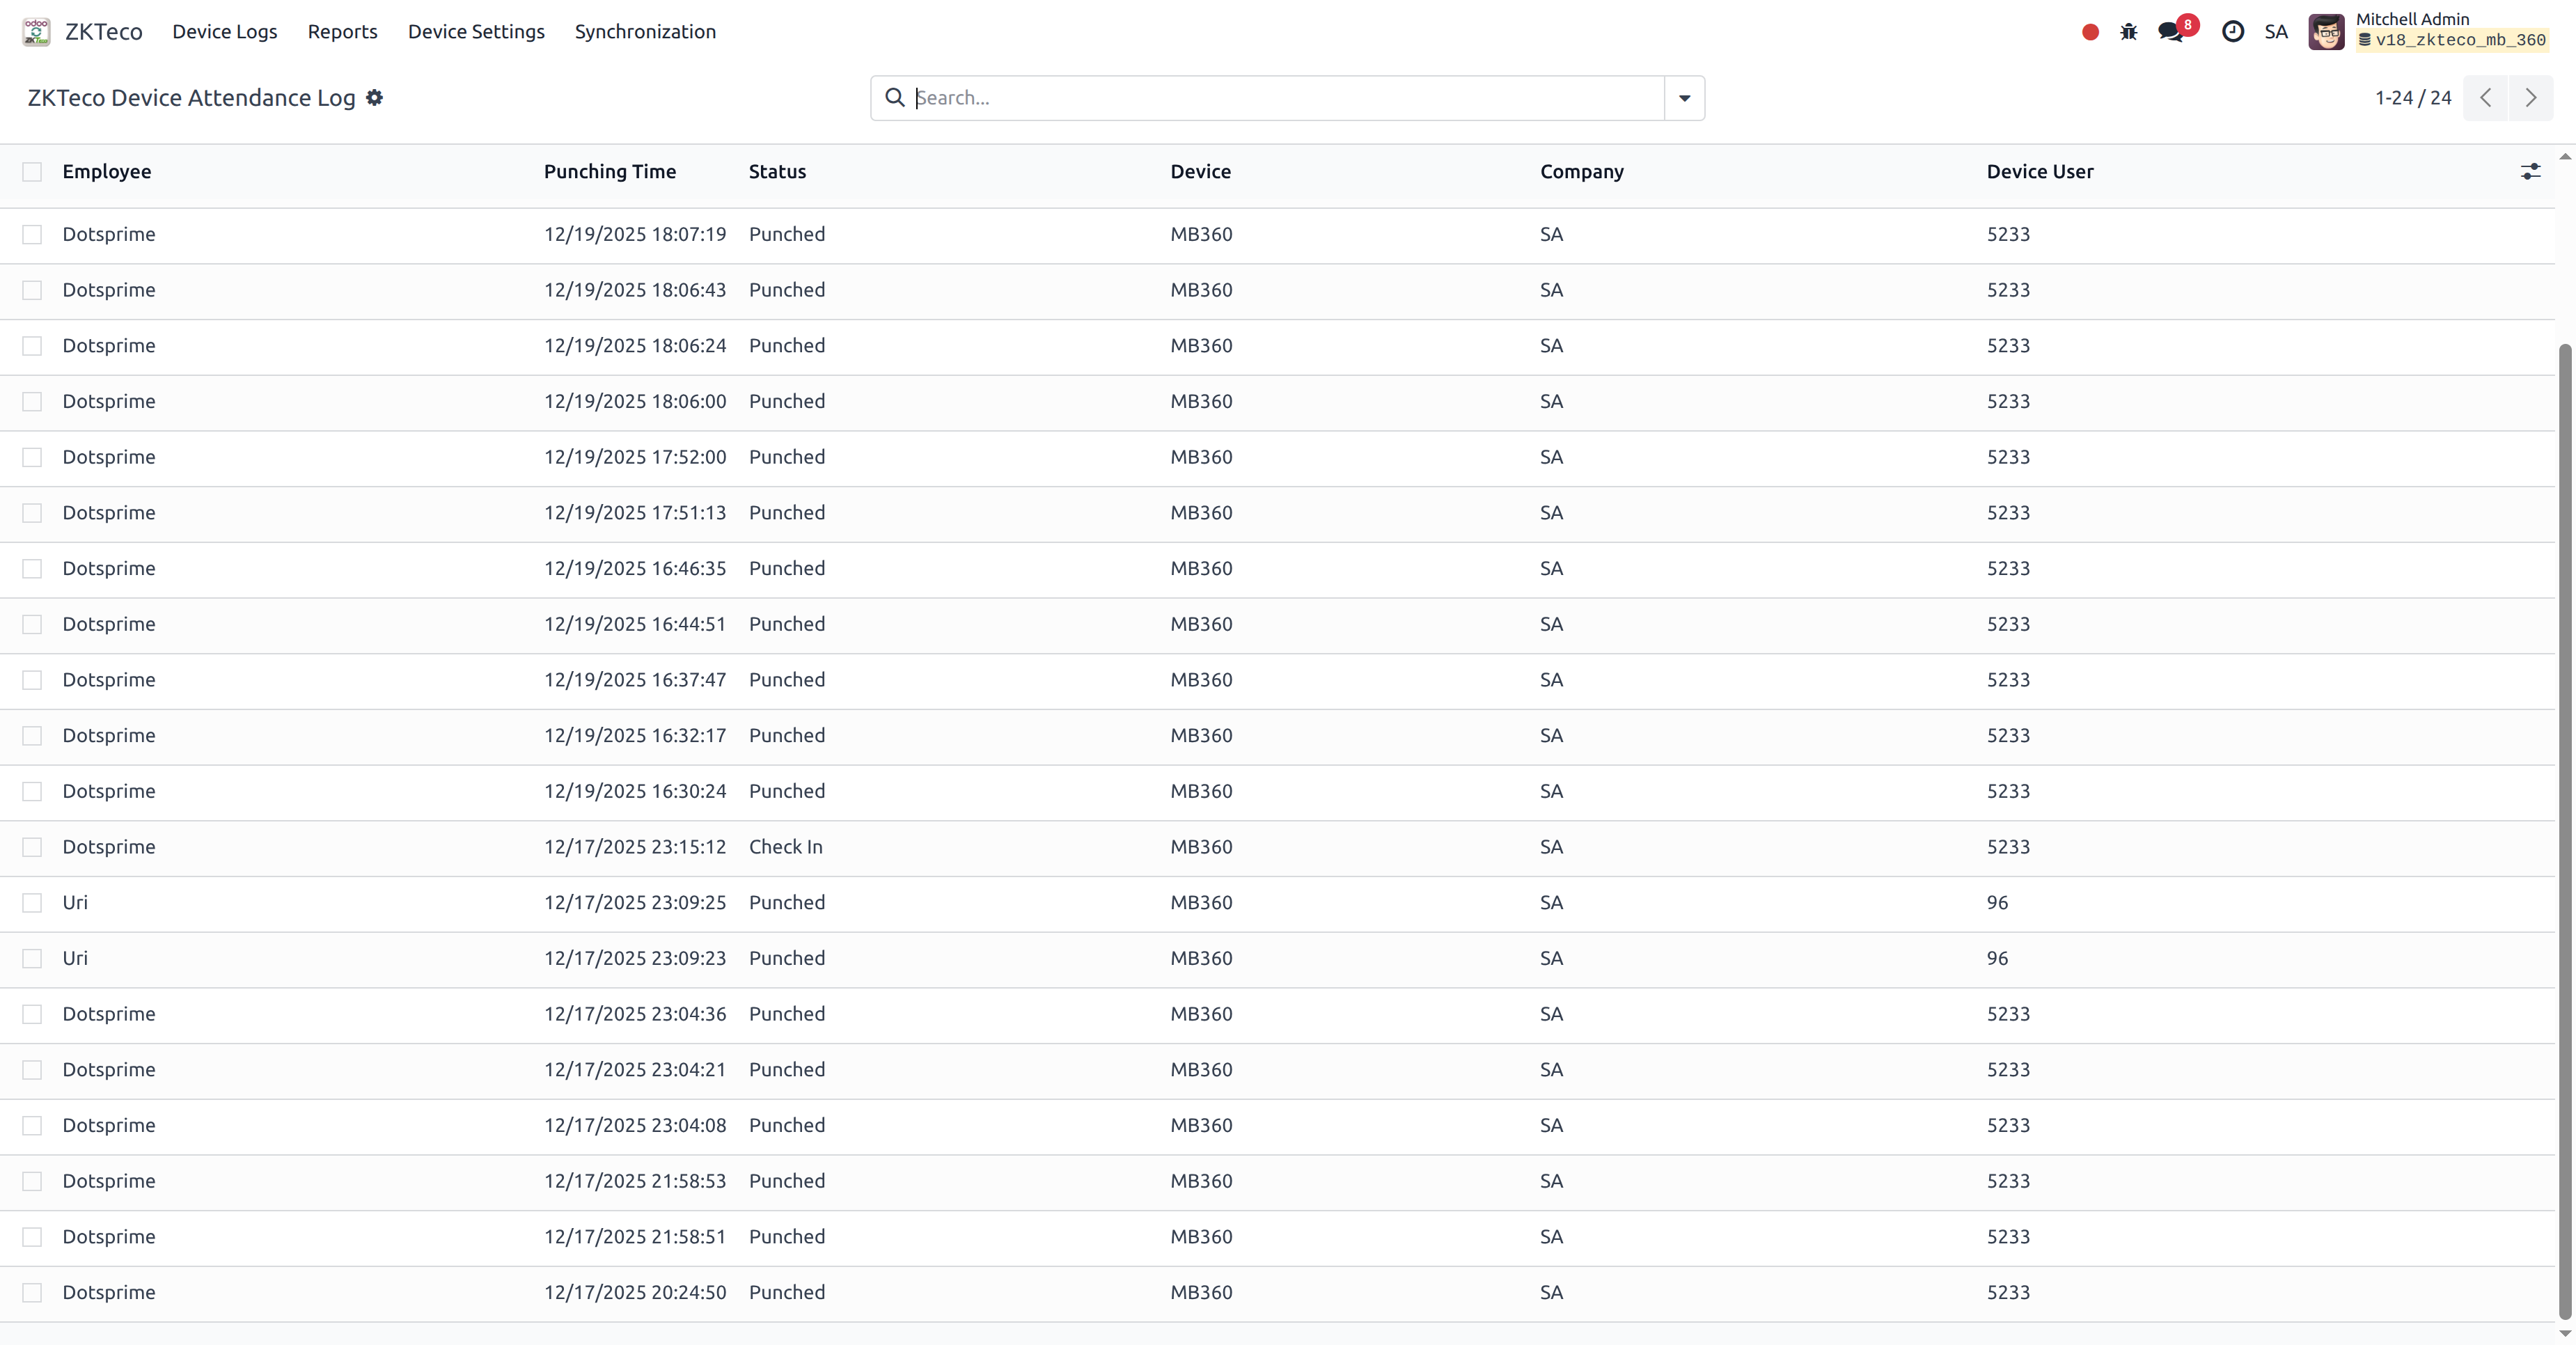Screen dimensions: 2576x1345
Task: Click inside the Search input field
Action: pos(1200,97)
